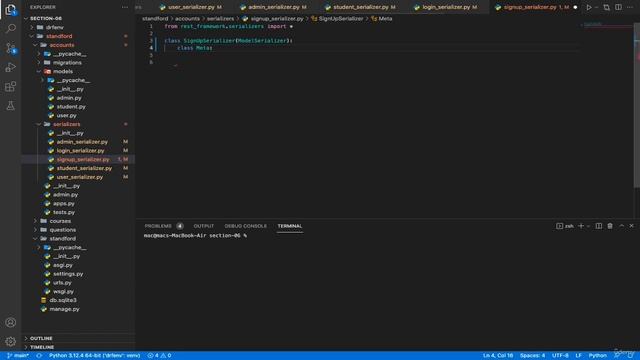Add a new terminal with plus icon
This screenshot has height=360, width=640.
581,226
